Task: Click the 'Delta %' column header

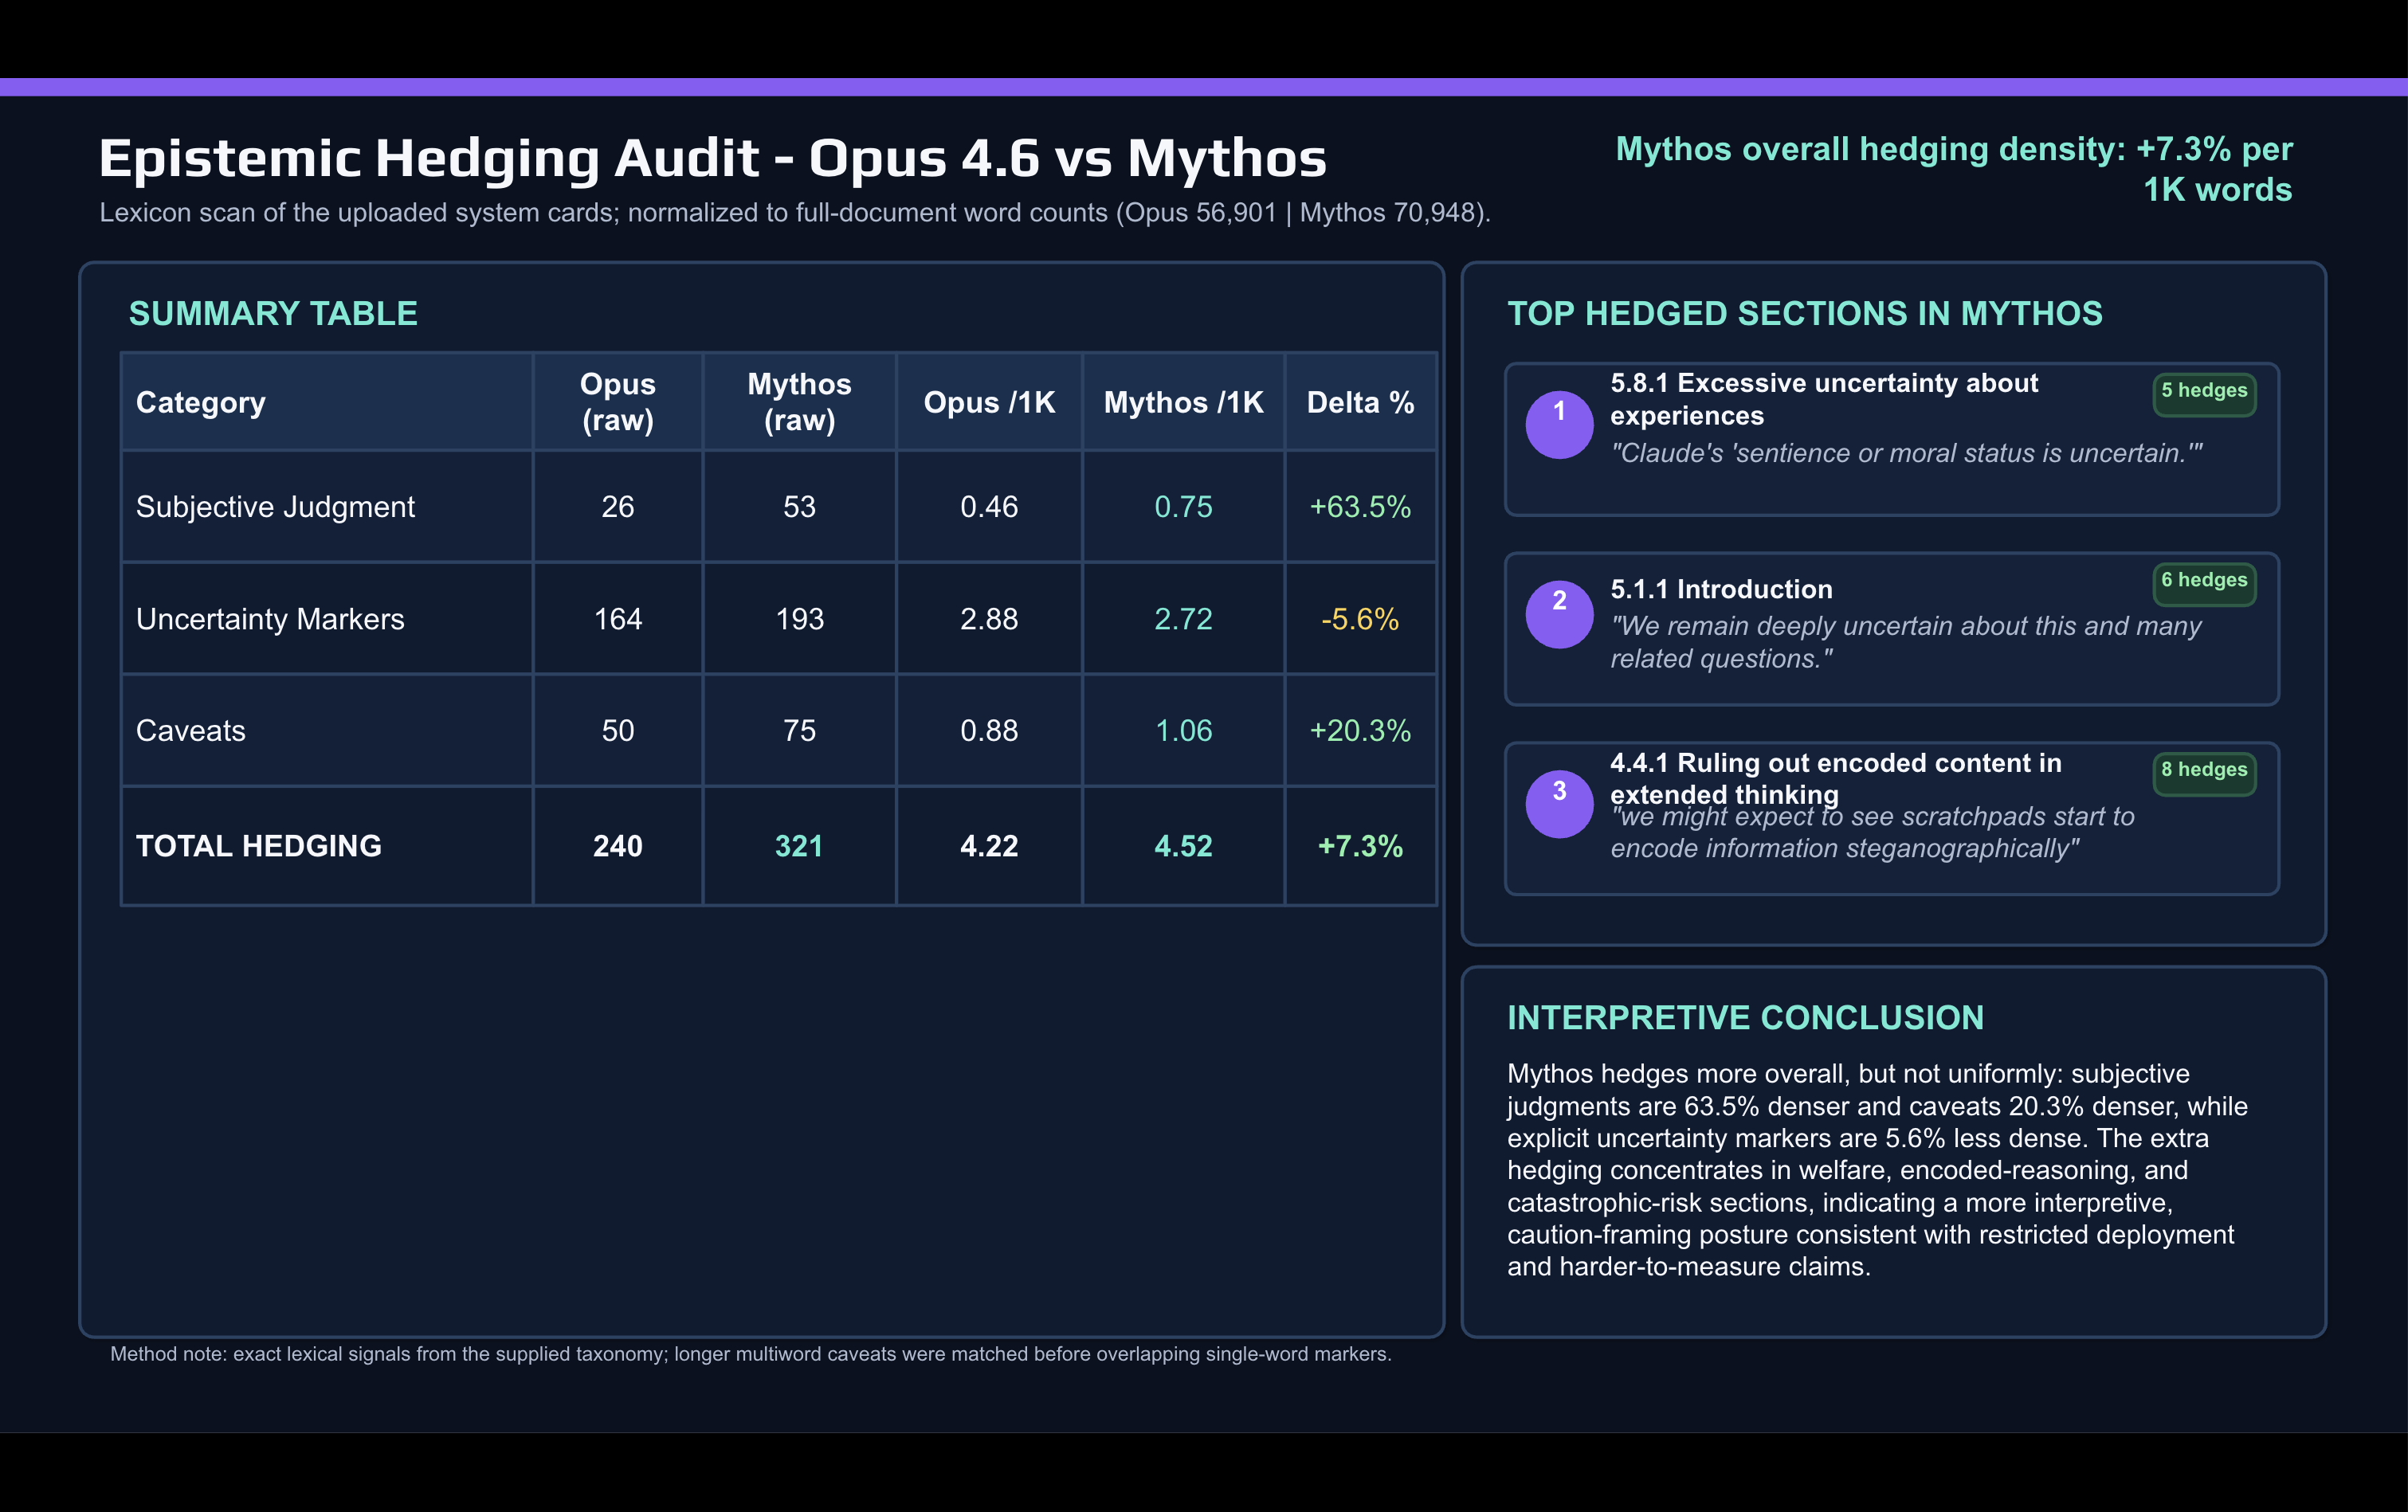Action: (1359, 402)
